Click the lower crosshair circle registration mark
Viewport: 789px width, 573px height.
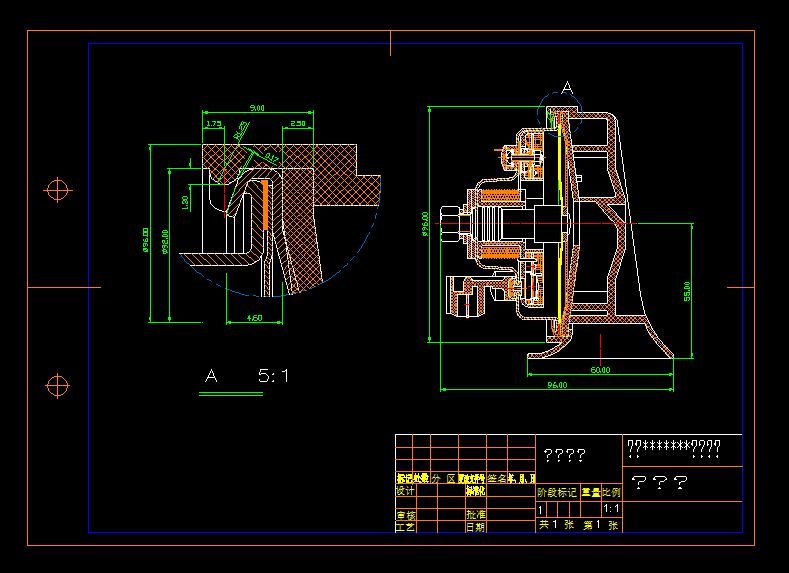point(58,385)
